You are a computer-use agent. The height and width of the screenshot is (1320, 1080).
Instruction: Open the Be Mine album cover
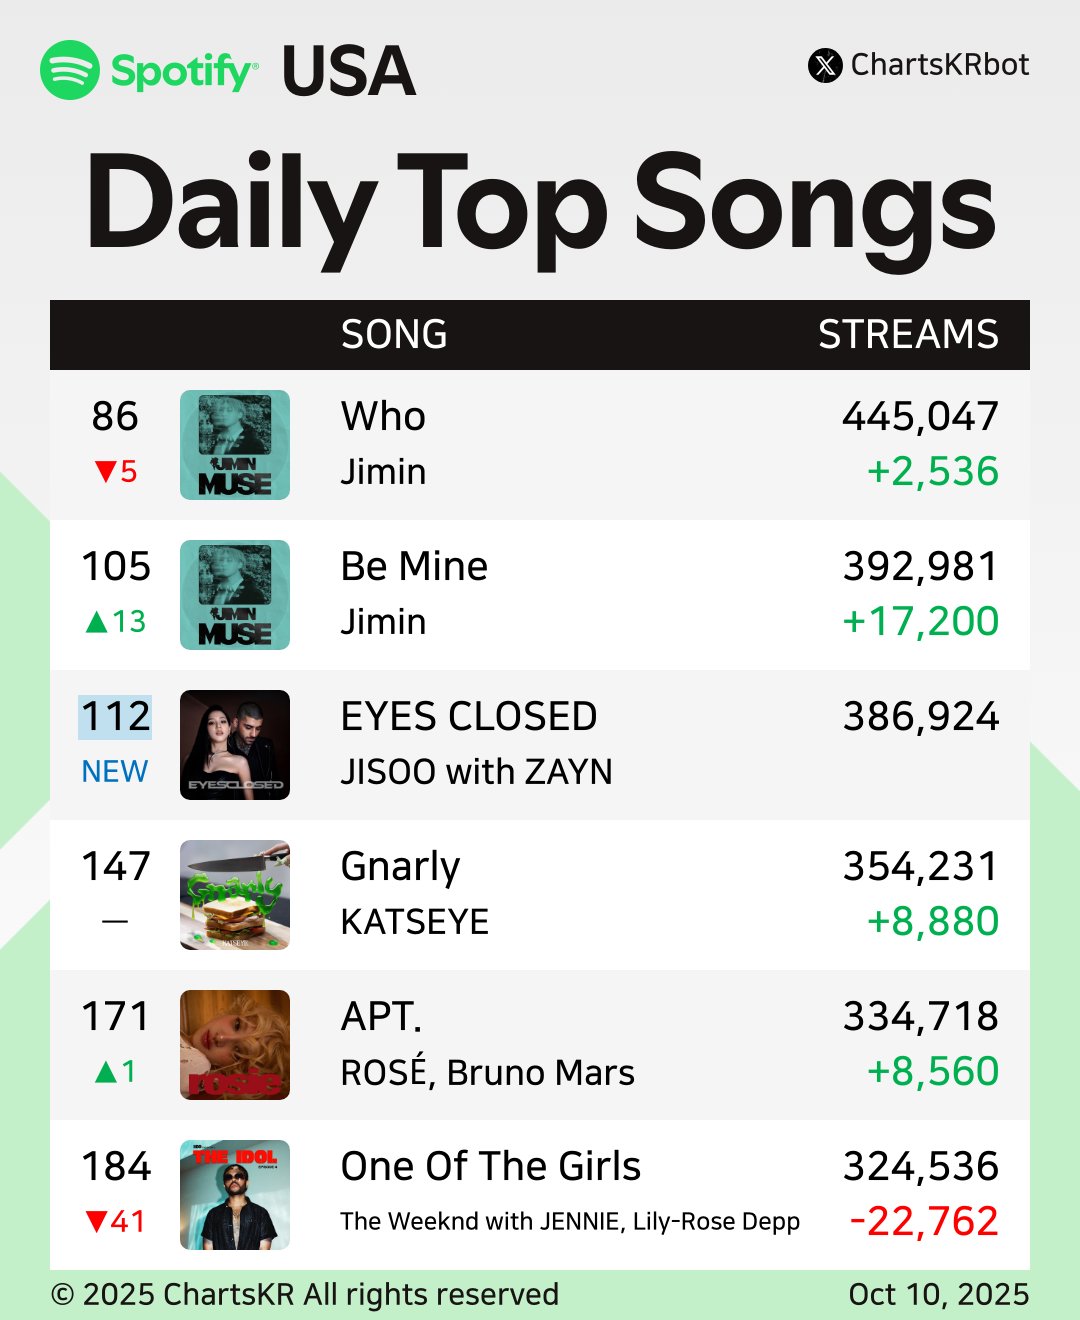tap(235, 595)
